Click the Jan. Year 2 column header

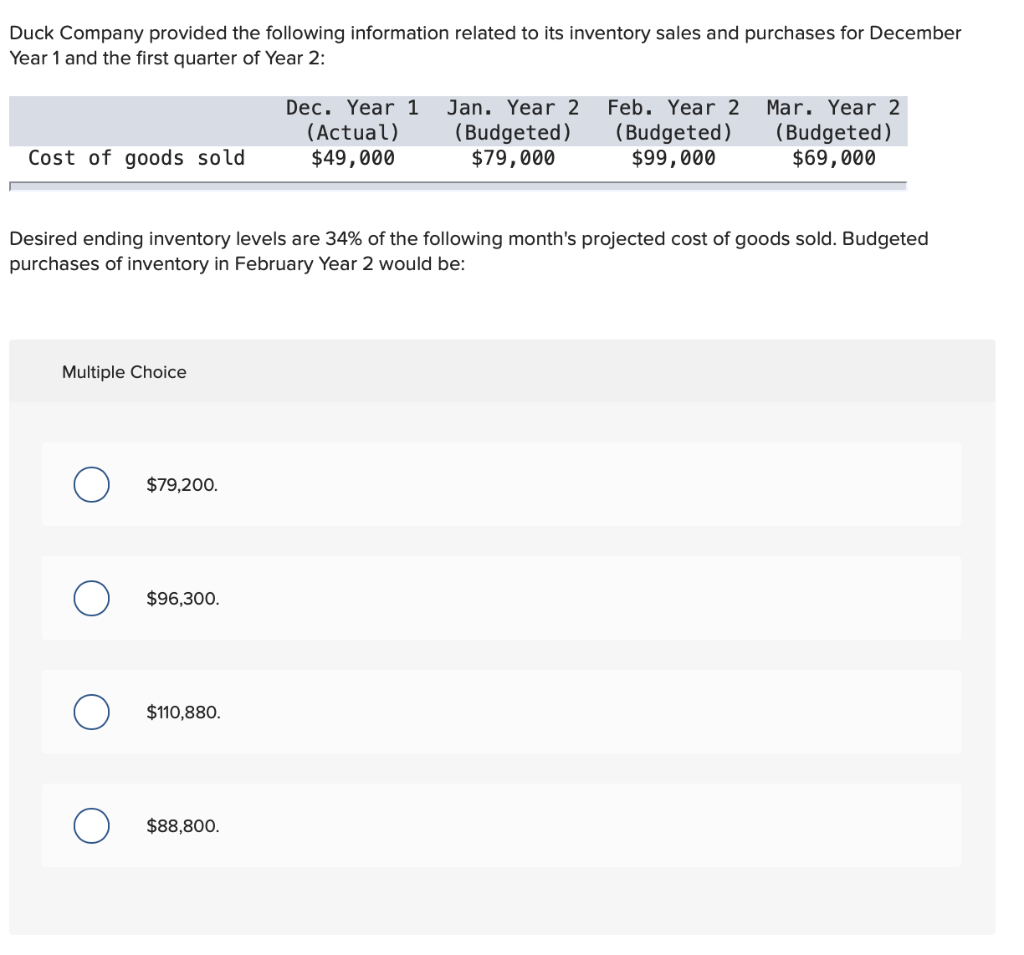pos(513,108)
